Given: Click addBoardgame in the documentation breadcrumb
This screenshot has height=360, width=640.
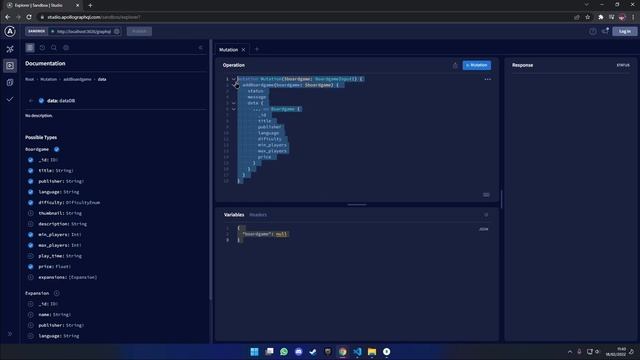Looking at the screenshot, I should coord(77,79).
